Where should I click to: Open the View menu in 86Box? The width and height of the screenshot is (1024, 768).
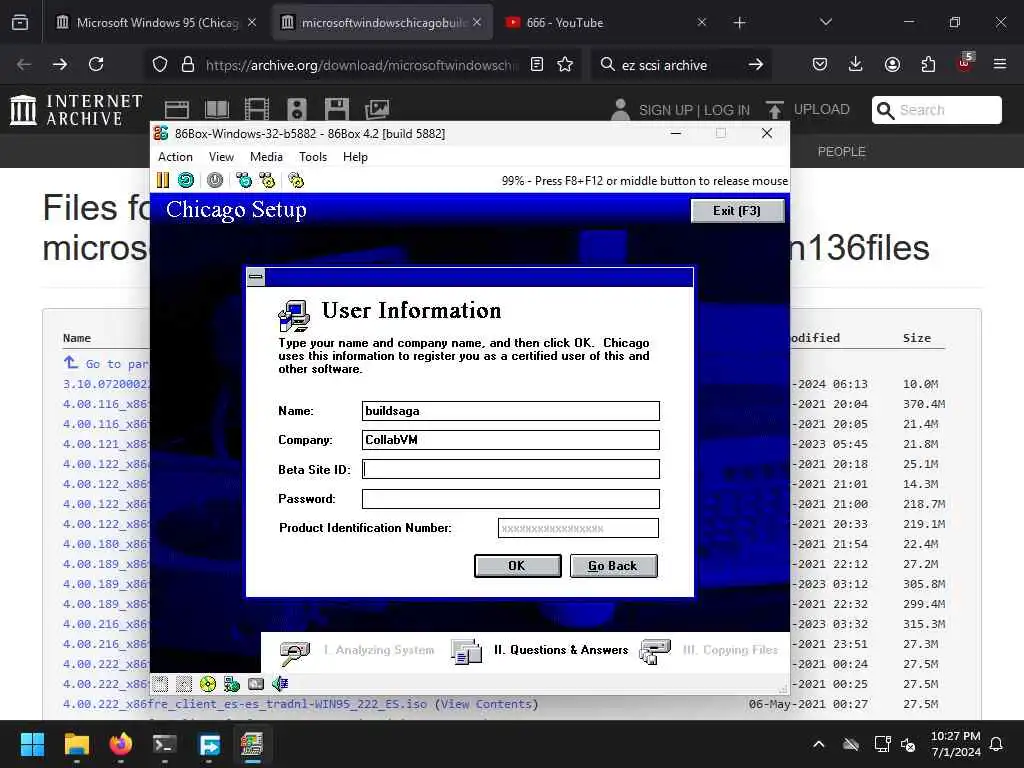click(221, 157)
